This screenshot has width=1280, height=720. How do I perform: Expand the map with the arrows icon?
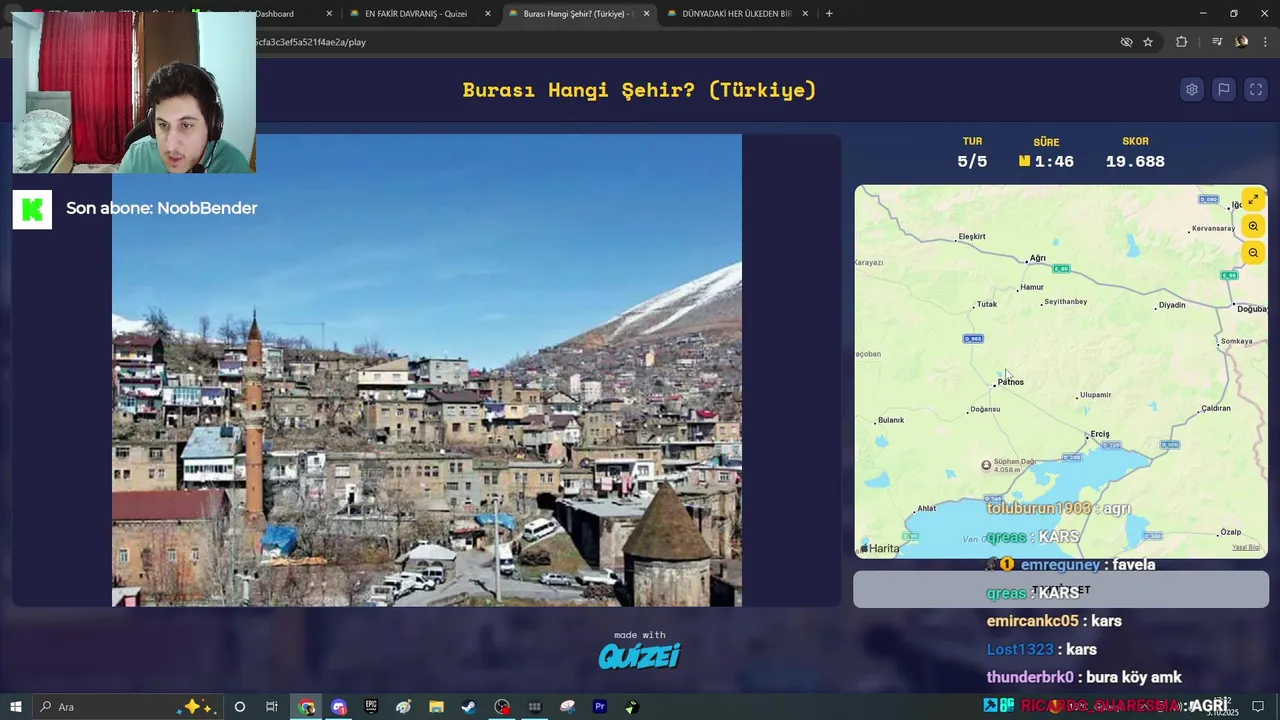(1253, 199)
